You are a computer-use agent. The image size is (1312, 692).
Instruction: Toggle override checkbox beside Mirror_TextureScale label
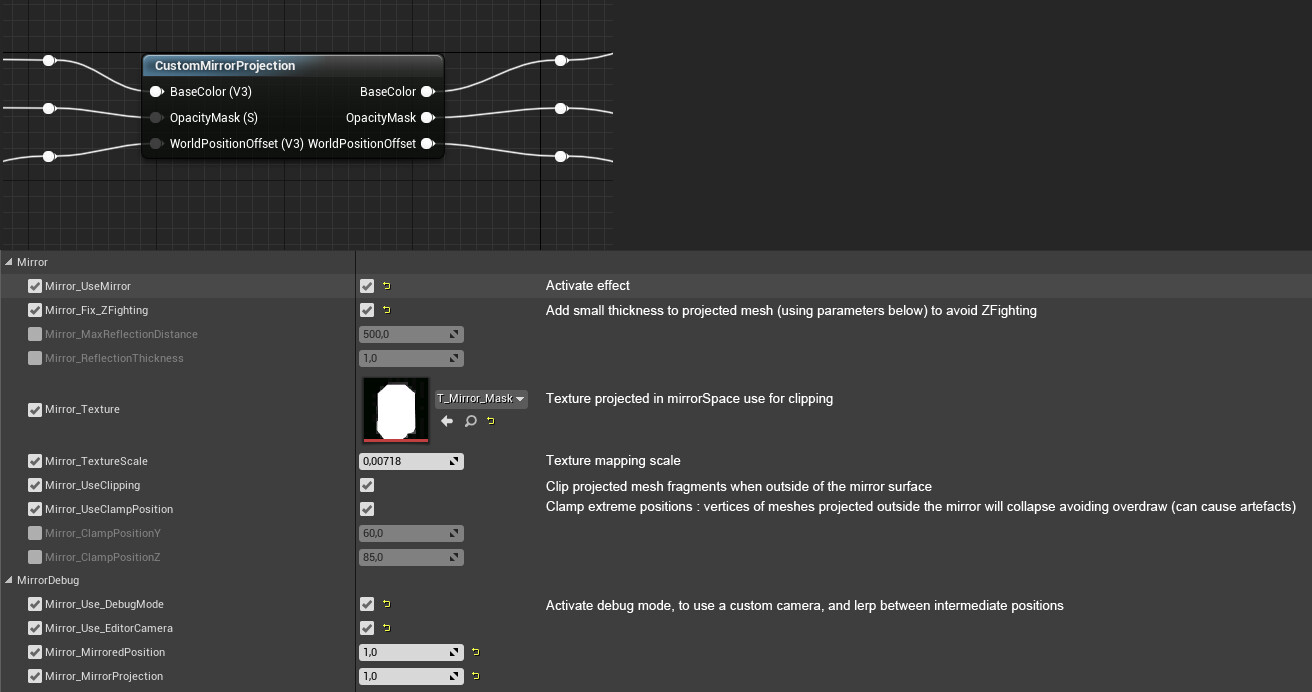(35, 461)
